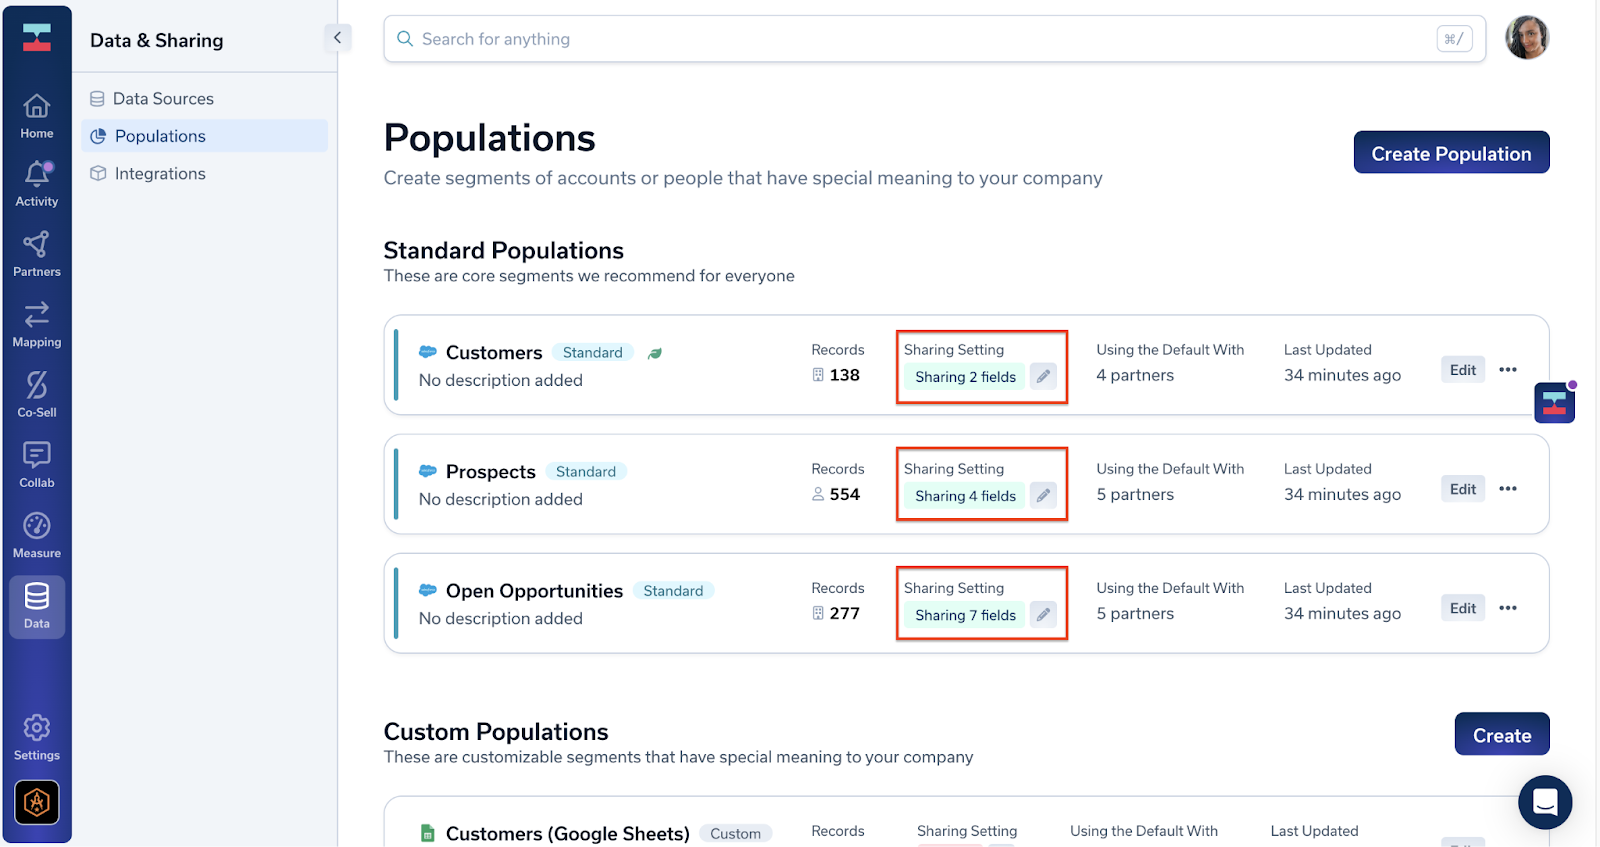Select Integrations in the side menu

(x=160, y=174)
